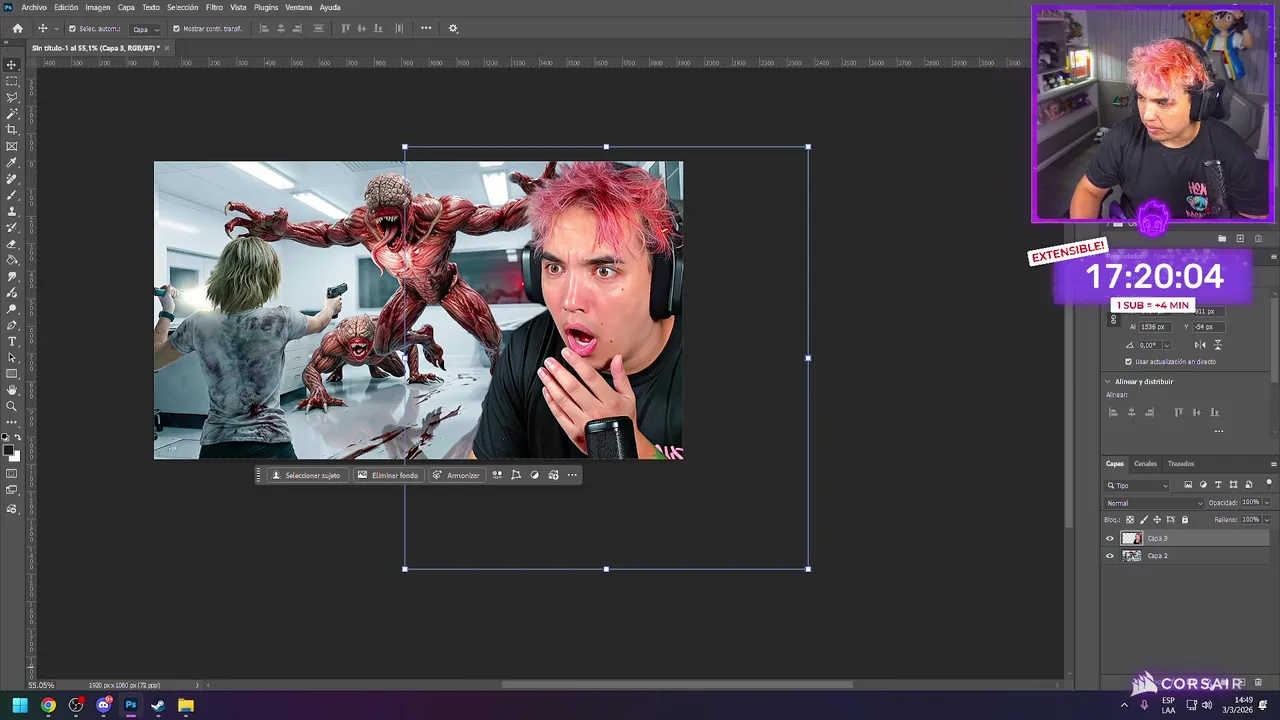The width and height of the screenshot is (1280, 720).
Task: Open Windows Start button
Action: (x=20, y=705)
